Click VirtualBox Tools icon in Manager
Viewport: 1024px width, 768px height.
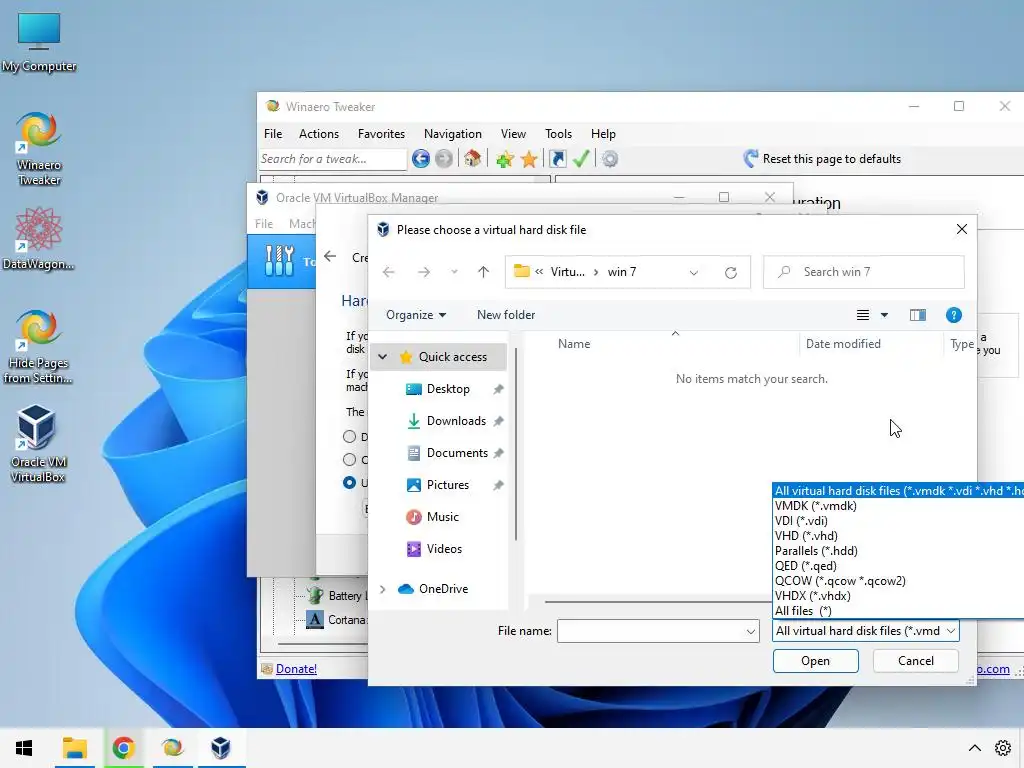[x=280, y=261]
